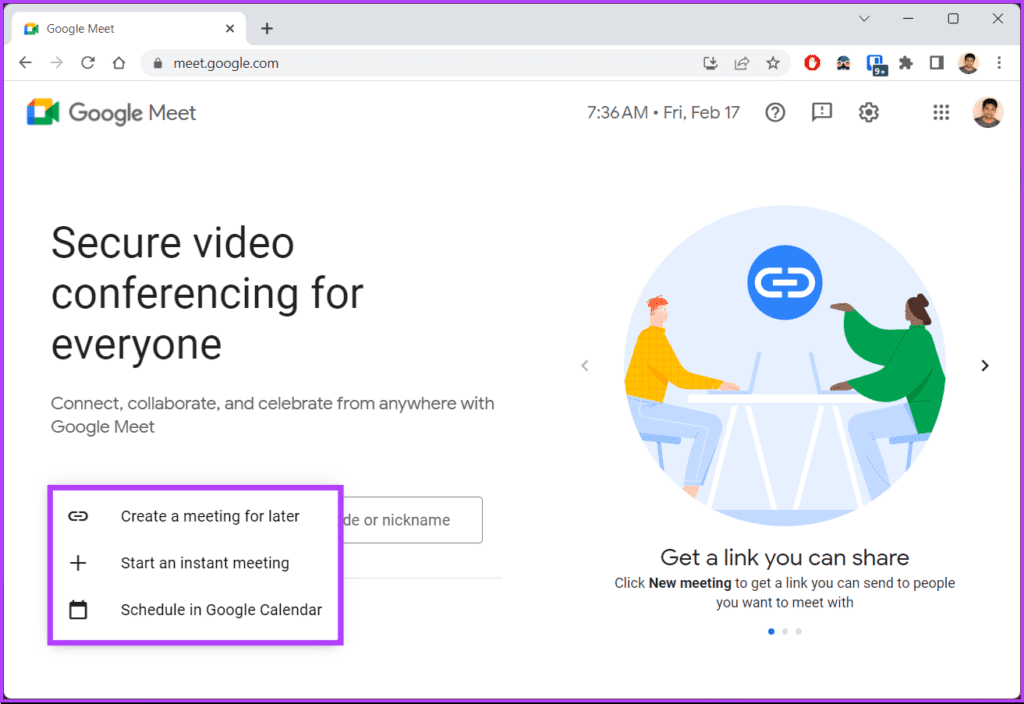This screenshot has height=704, width=1024.
Task: Click the code or nickname input field
Action: click(x=412, y=520)
